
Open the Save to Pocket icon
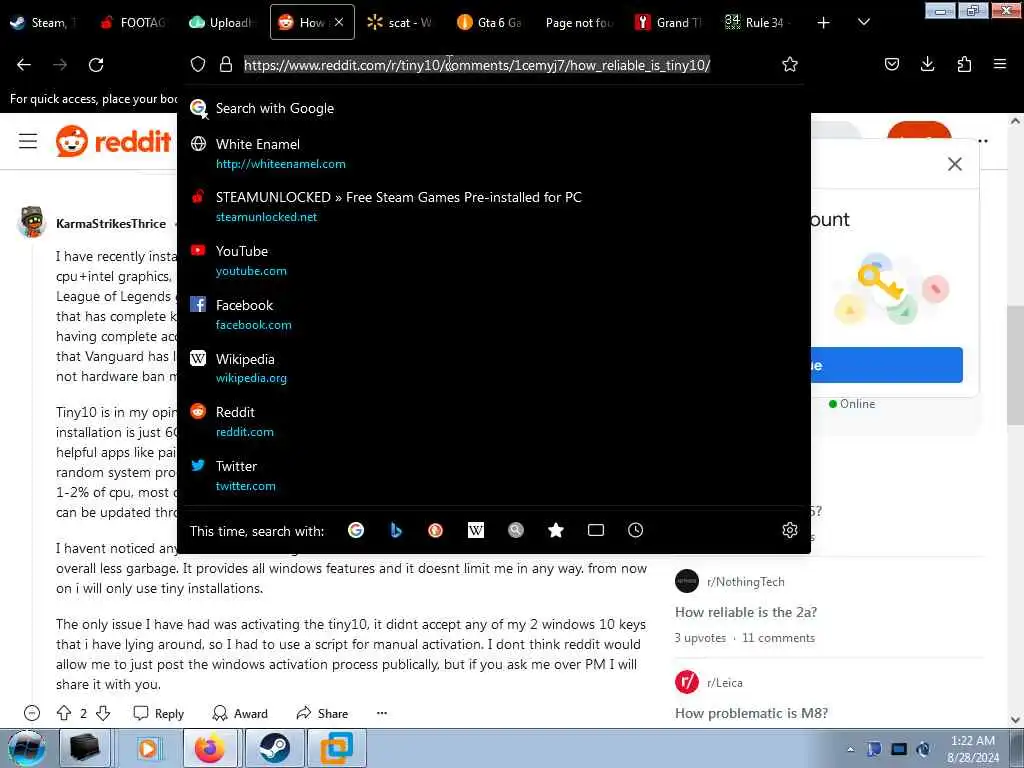point(891,64)
